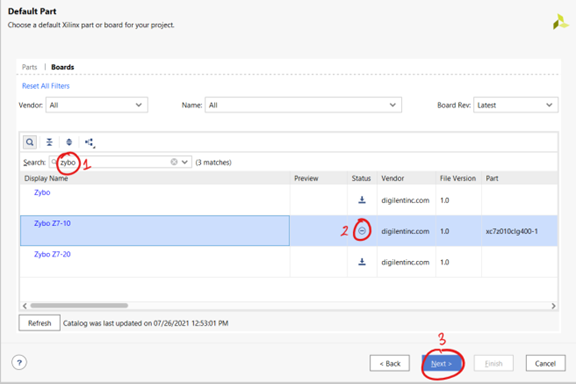This screenshot has width=576, height=384.
Task: Download the Zybo board files
Action: point(362,200)
